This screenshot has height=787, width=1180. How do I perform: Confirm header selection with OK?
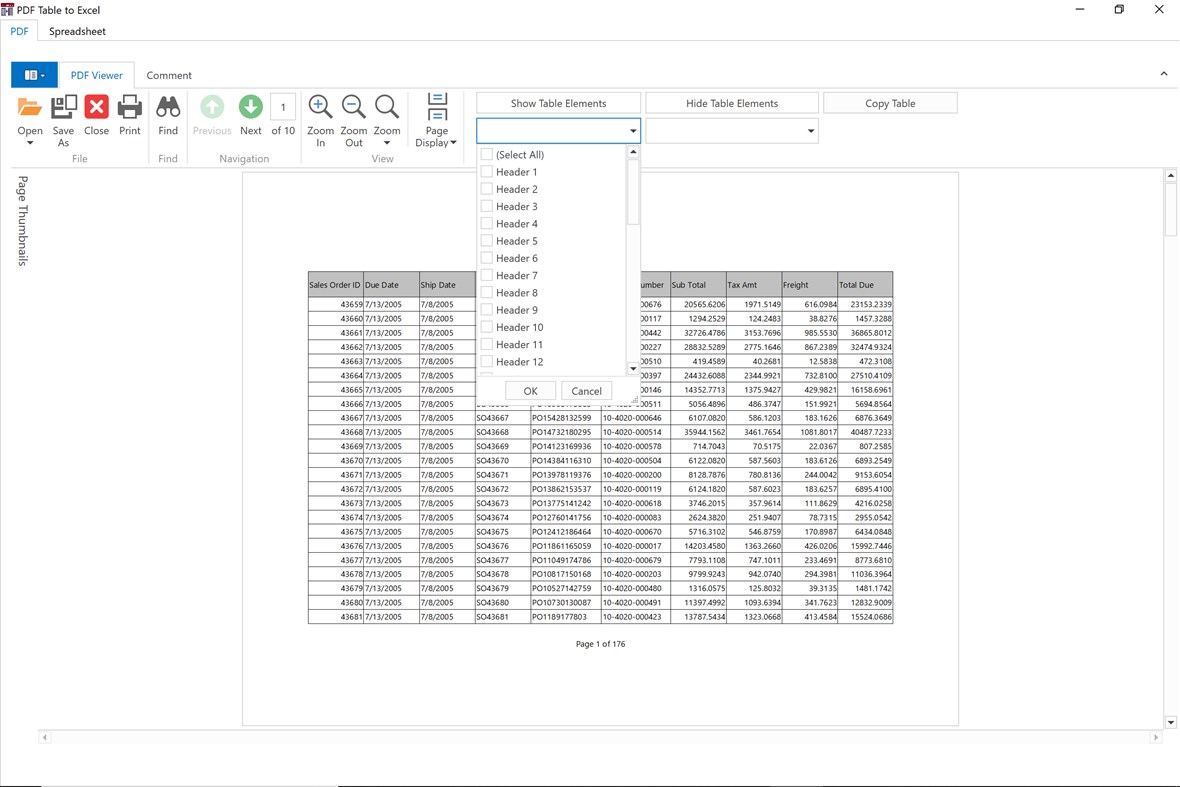(531, 390)
